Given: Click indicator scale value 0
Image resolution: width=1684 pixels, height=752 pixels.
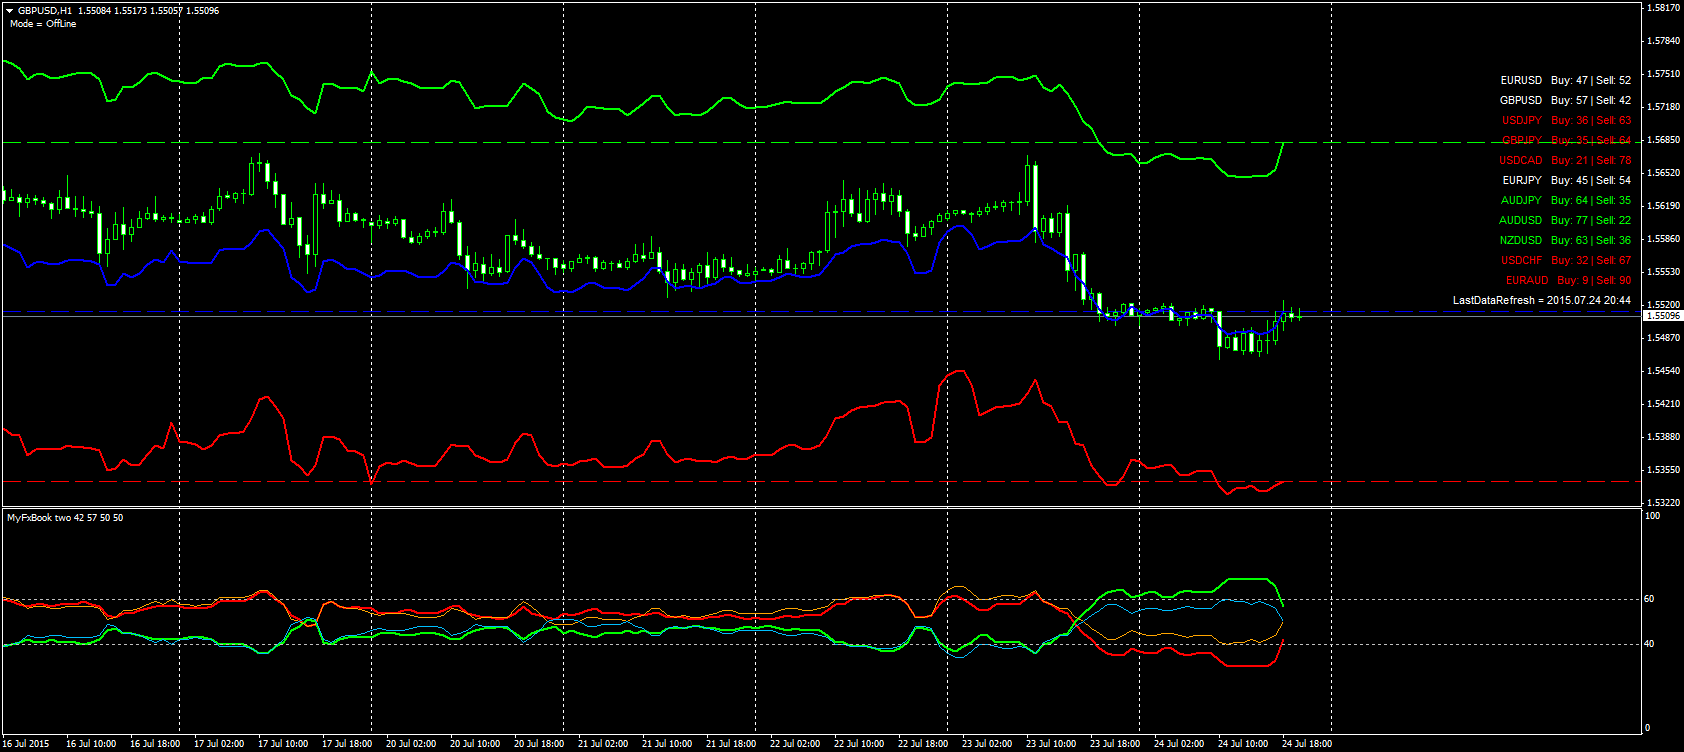Looking at the screenshot, I should tap(1648, 728).
